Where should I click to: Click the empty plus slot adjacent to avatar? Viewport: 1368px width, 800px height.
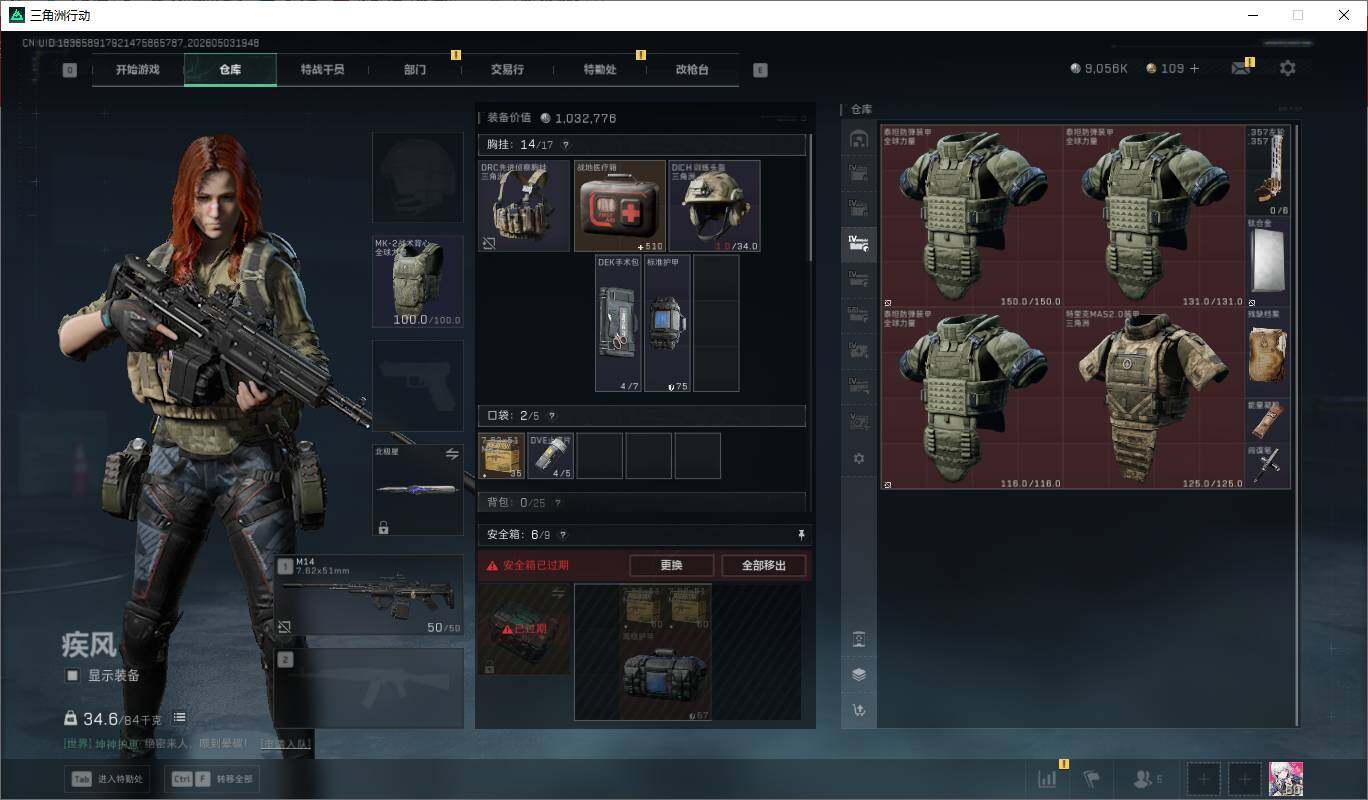[1244, 779]
